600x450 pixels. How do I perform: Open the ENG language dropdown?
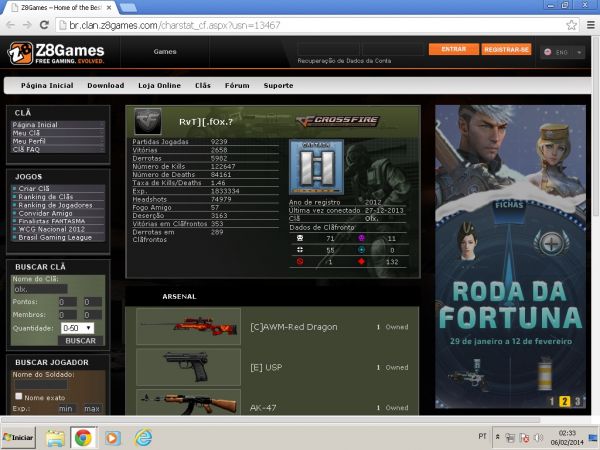[x=562, y=52]
